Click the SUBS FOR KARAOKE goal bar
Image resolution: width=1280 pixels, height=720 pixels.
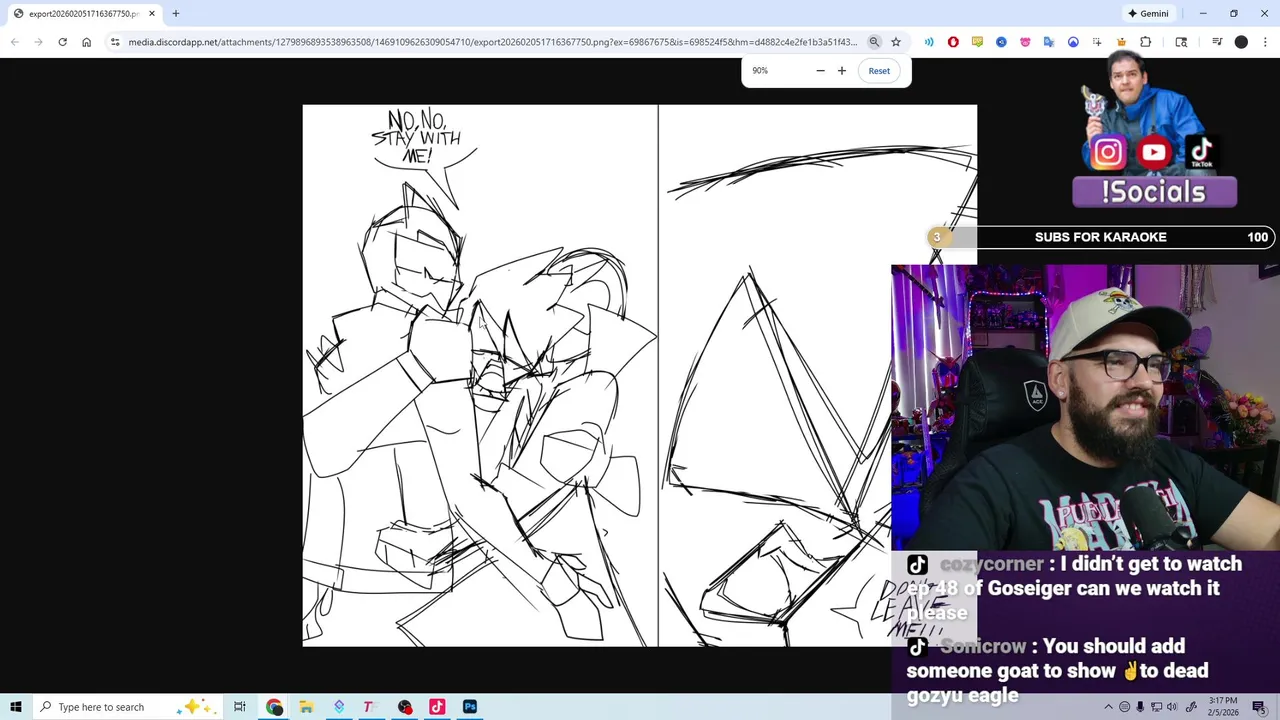pyautogui.click(x=1102, y=237)
